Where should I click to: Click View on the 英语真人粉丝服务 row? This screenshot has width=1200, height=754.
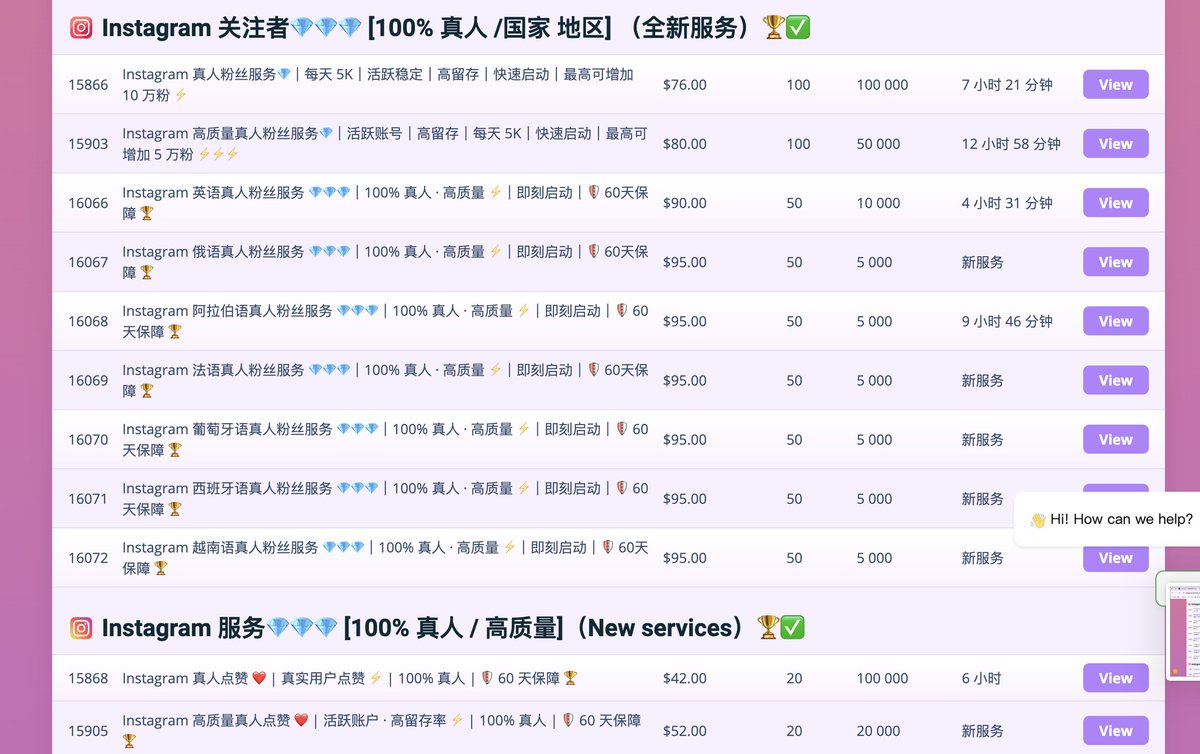point(1115,203)
